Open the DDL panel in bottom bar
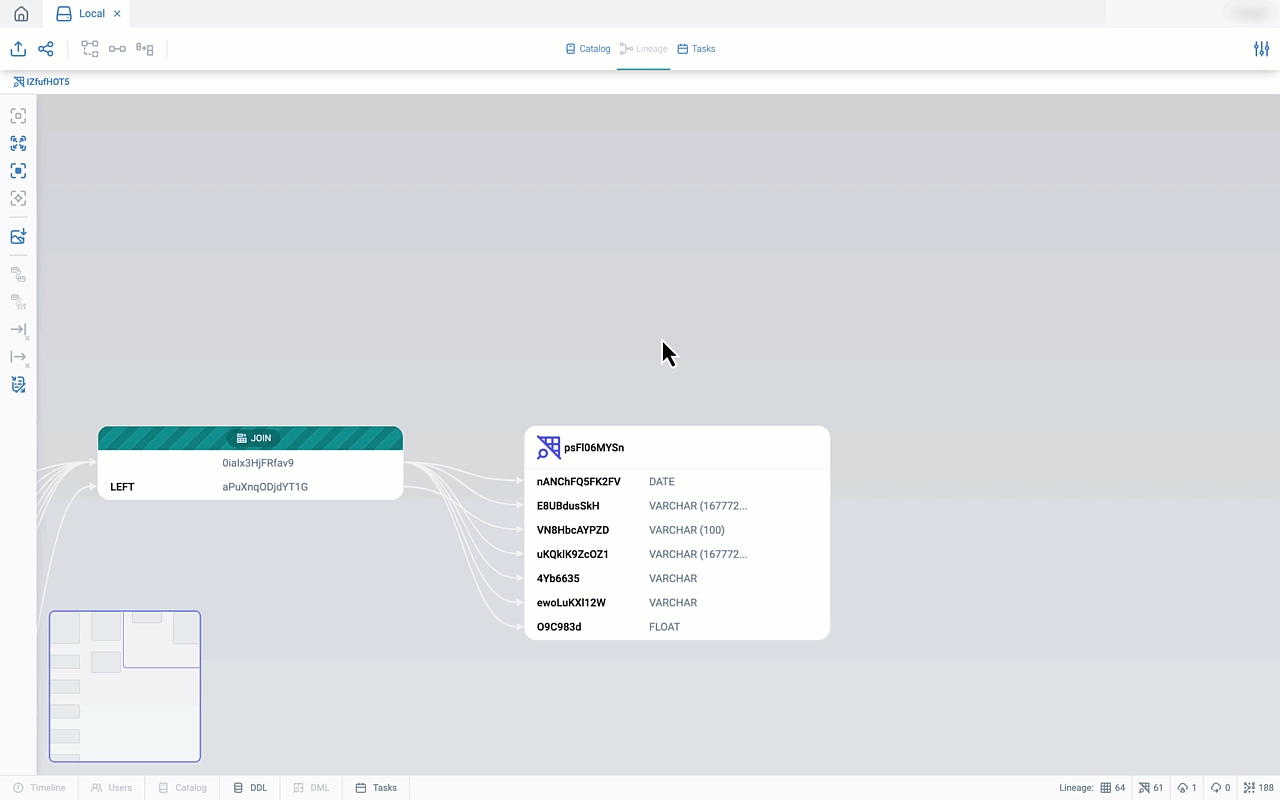The height and width of the screenshot is (800, 1280). pyautogui.click(x=250, y=788)
